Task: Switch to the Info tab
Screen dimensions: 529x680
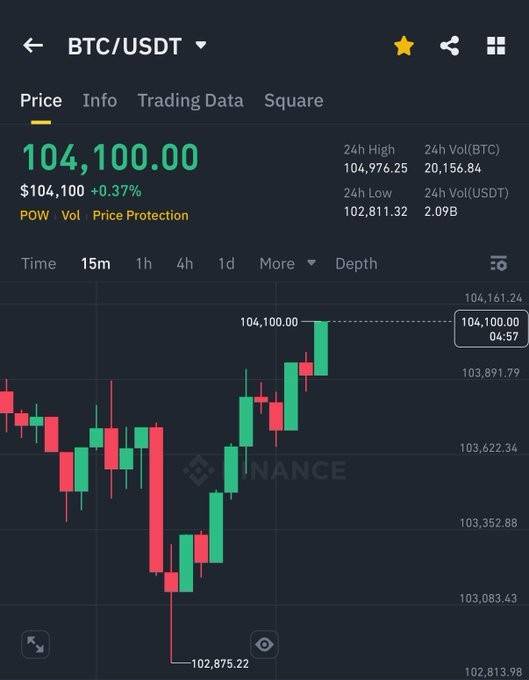Action: pos(100,101)
